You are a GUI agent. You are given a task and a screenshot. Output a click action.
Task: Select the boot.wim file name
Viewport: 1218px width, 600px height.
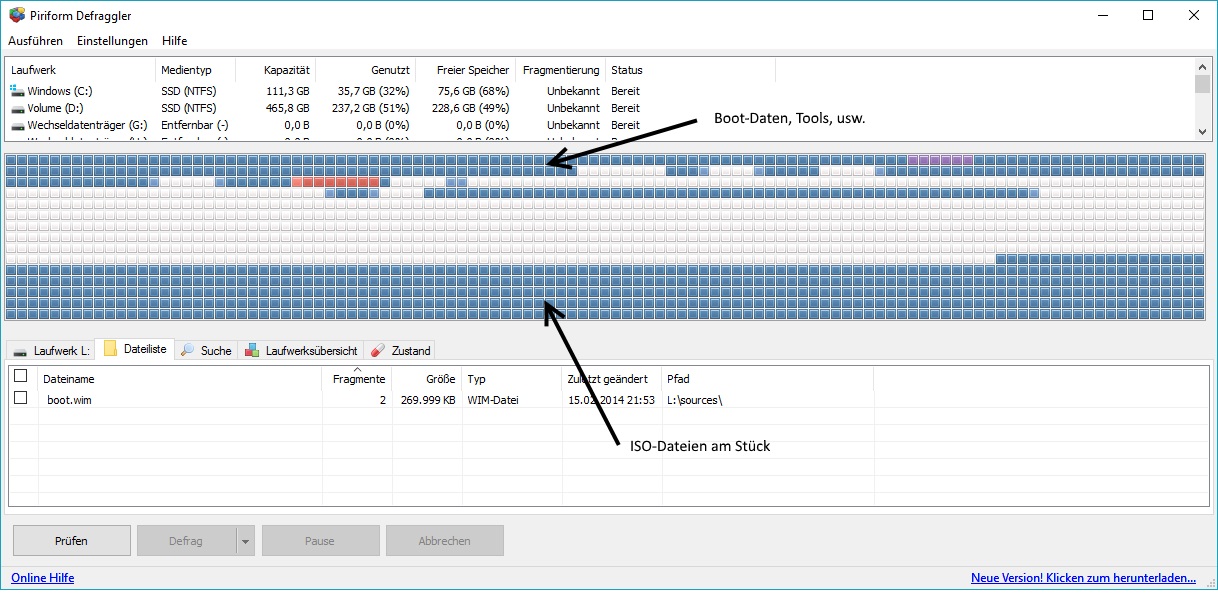coord(71,399)
